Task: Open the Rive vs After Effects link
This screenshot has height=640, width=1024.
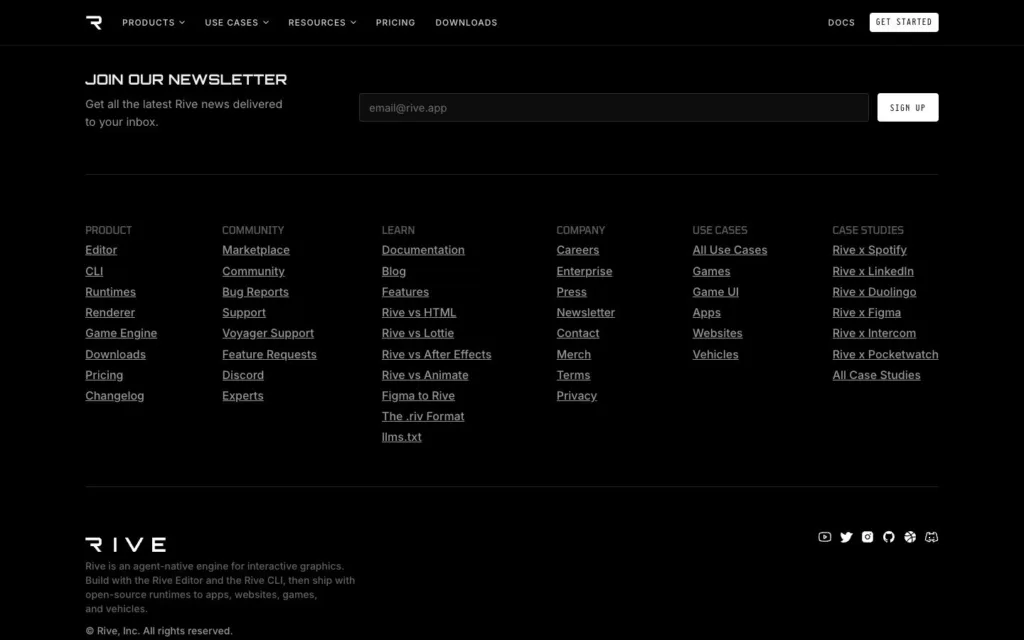Action: click(x=436, y=355)
